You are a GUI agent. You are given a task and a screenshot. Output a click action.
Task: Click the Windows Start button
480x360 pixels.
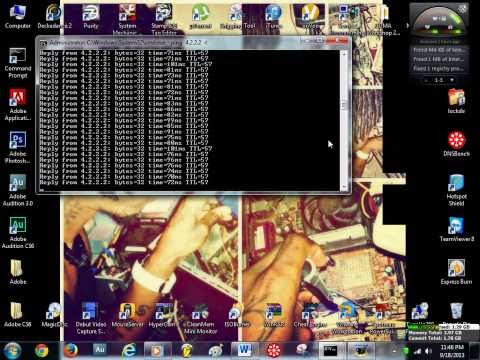pyautogui.click(x=12, y=350)
